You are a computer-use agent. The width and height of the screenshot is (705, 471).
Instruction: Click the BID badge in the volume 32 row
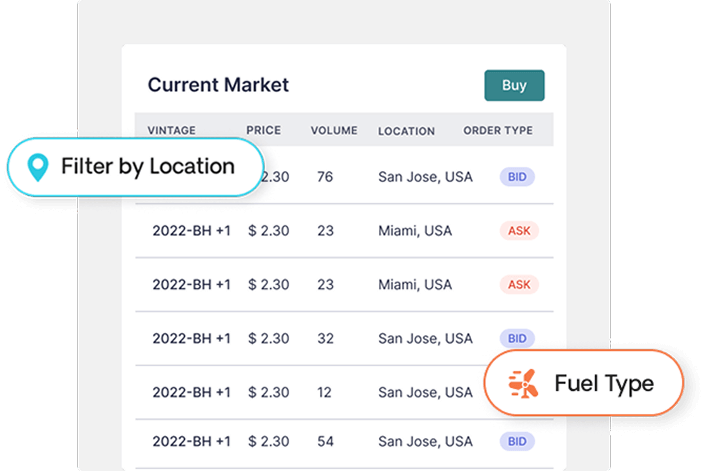pyautogui.click(x=517, y=338)
